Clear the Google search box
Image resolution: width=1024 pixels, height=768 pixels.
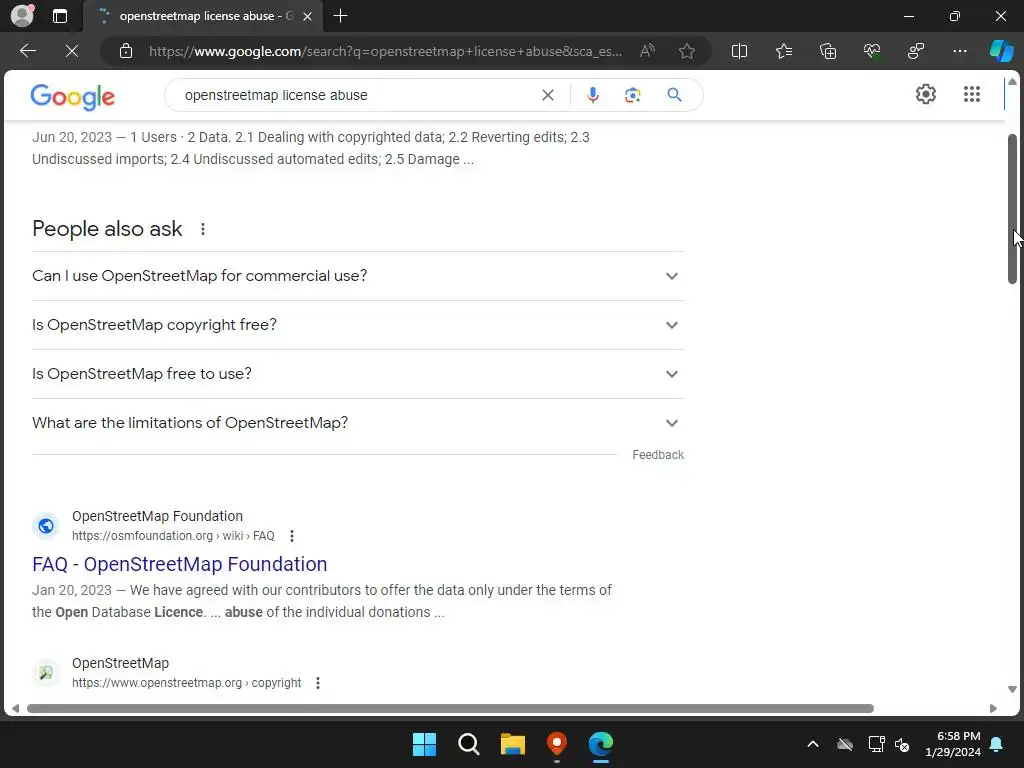pos(548,95)
